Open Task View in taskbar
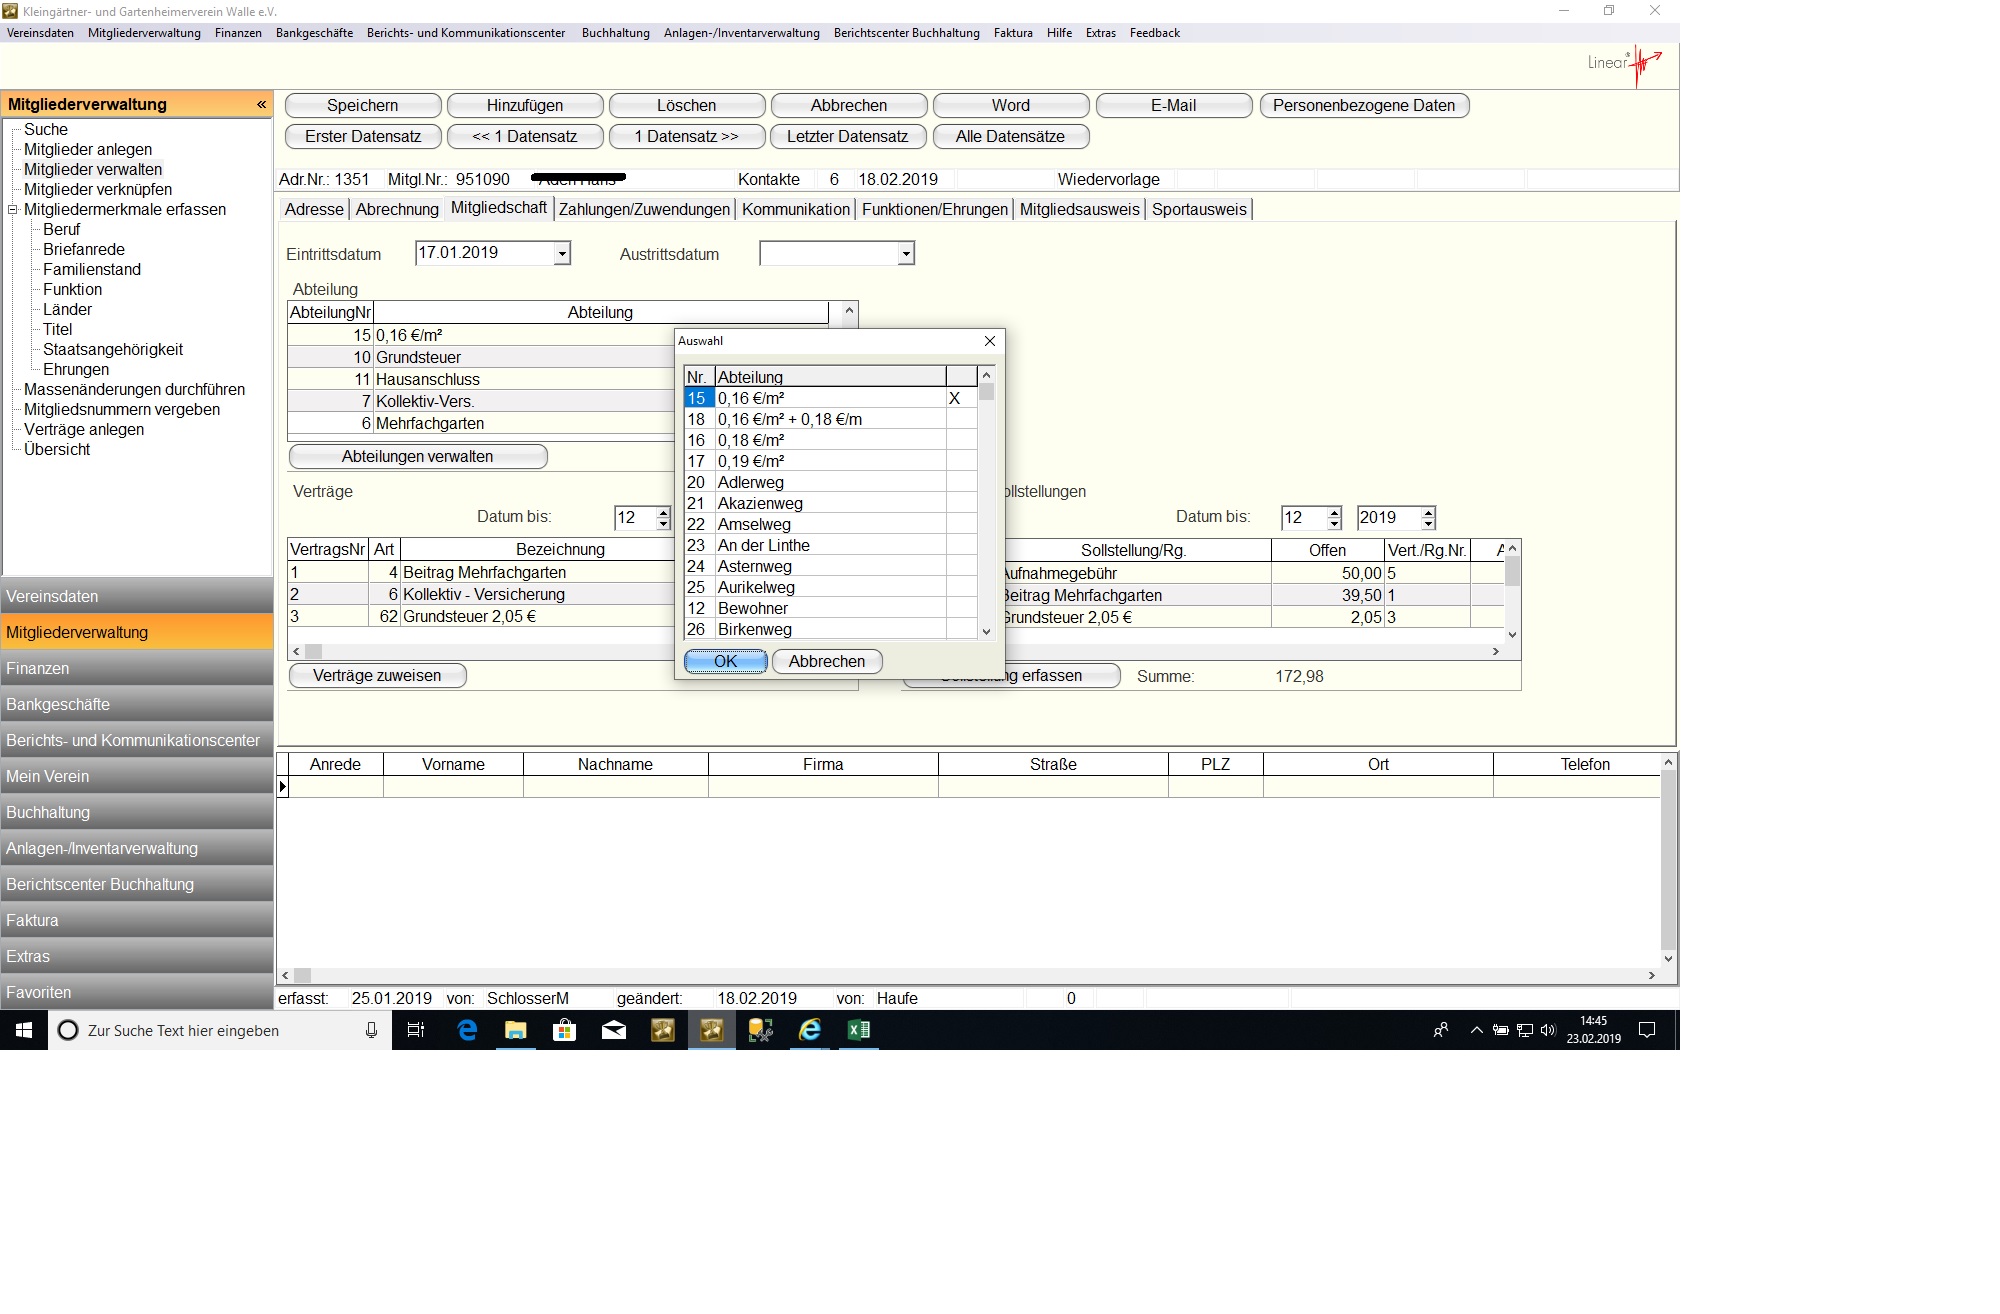 click(x=416, y=1030)
